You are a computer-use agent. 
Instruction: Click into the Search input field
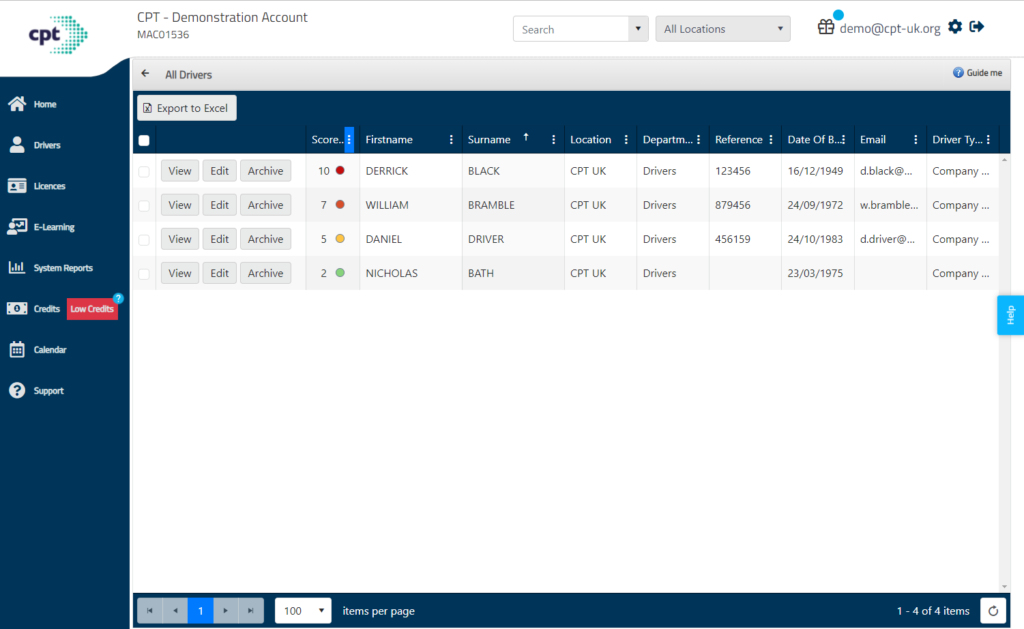coord(570,29)
